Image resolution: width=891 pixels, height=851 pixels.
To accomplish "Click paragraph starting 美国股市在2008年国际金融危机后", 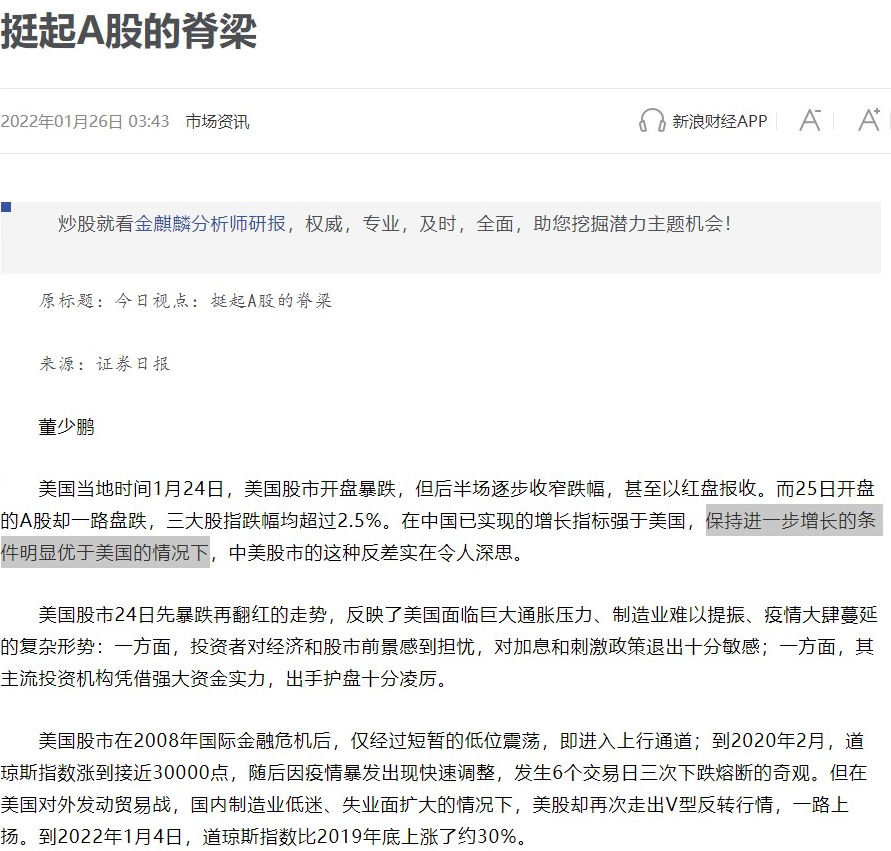I will 433,789.
